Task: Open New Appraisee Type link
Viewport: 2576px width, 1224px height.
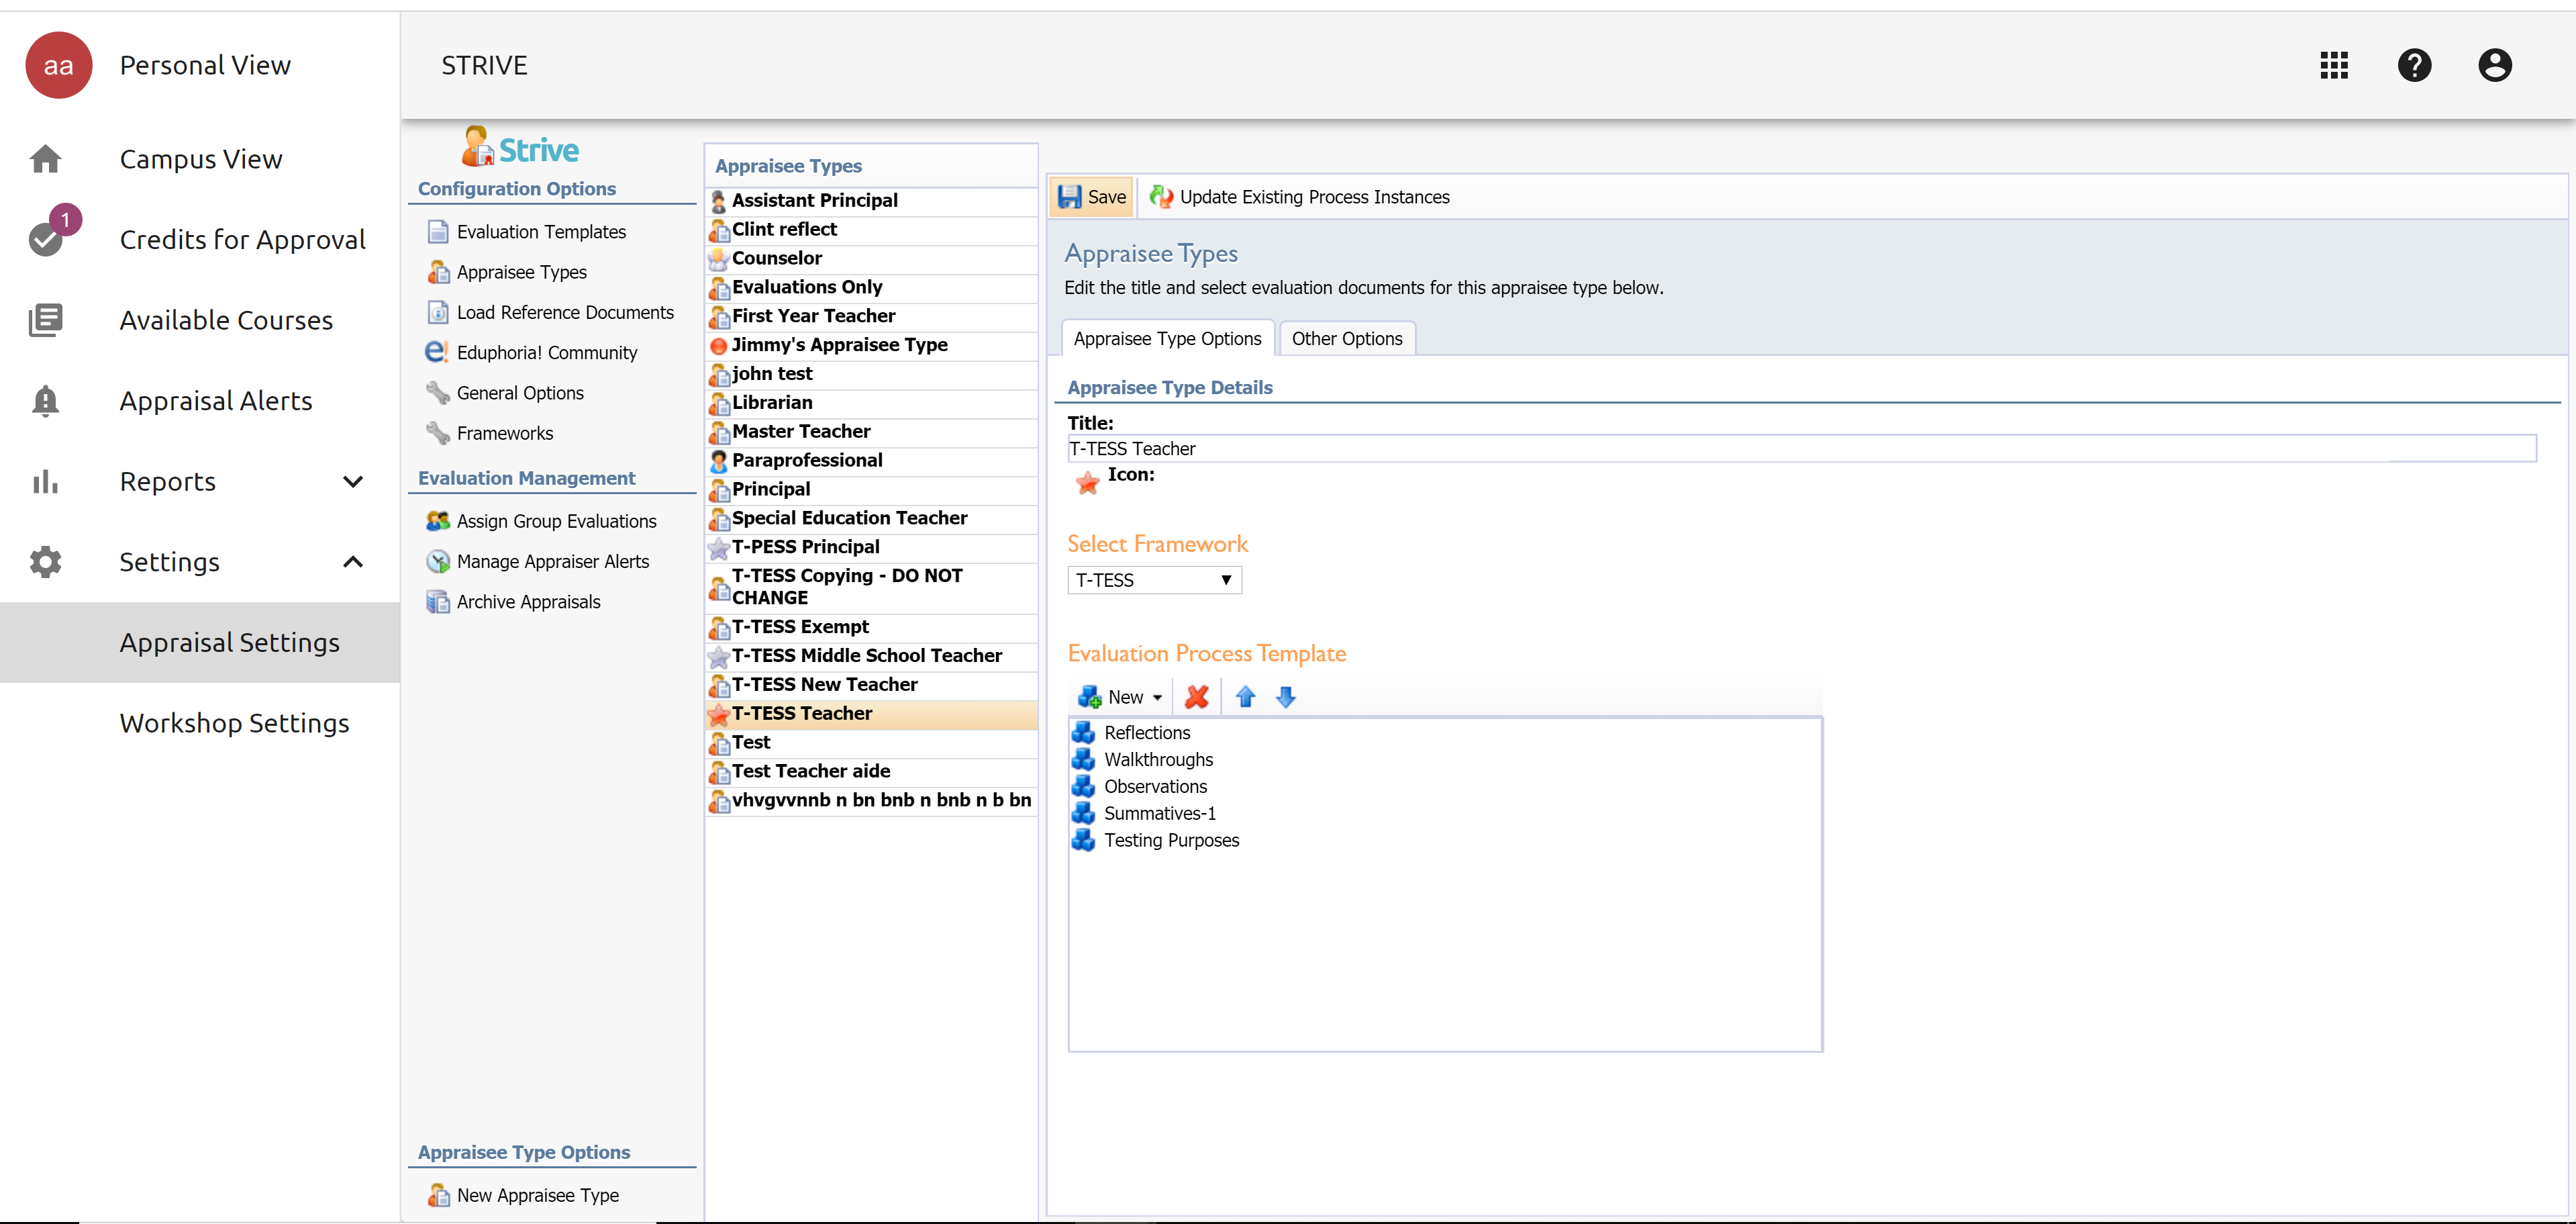Action: (537, 1195)
